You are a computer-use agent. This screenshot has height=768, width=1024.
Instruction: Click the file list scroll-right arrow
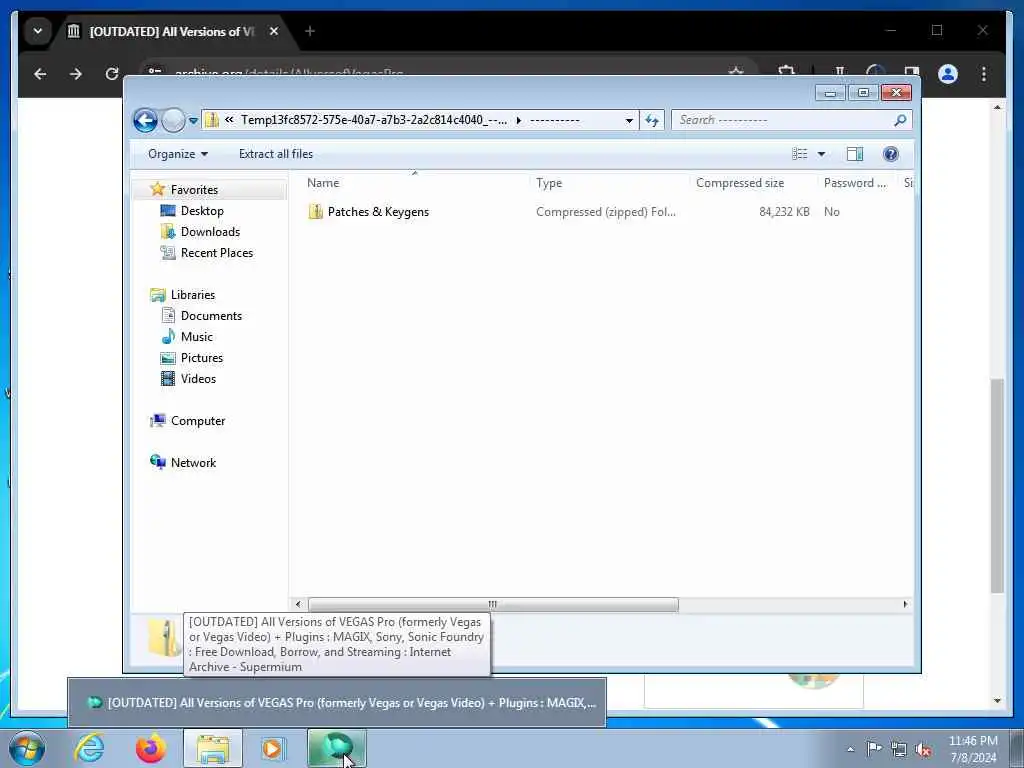click(x=905, y=604)
